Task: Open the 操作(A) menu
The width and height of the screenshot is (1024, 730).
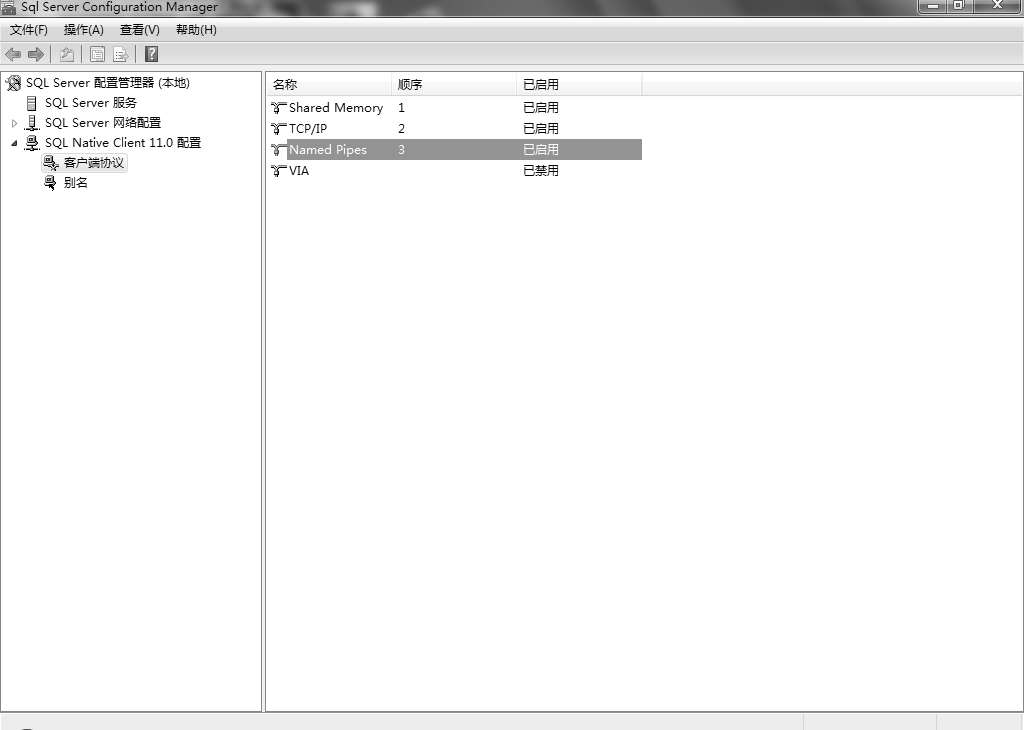Action: pos(84,30)
